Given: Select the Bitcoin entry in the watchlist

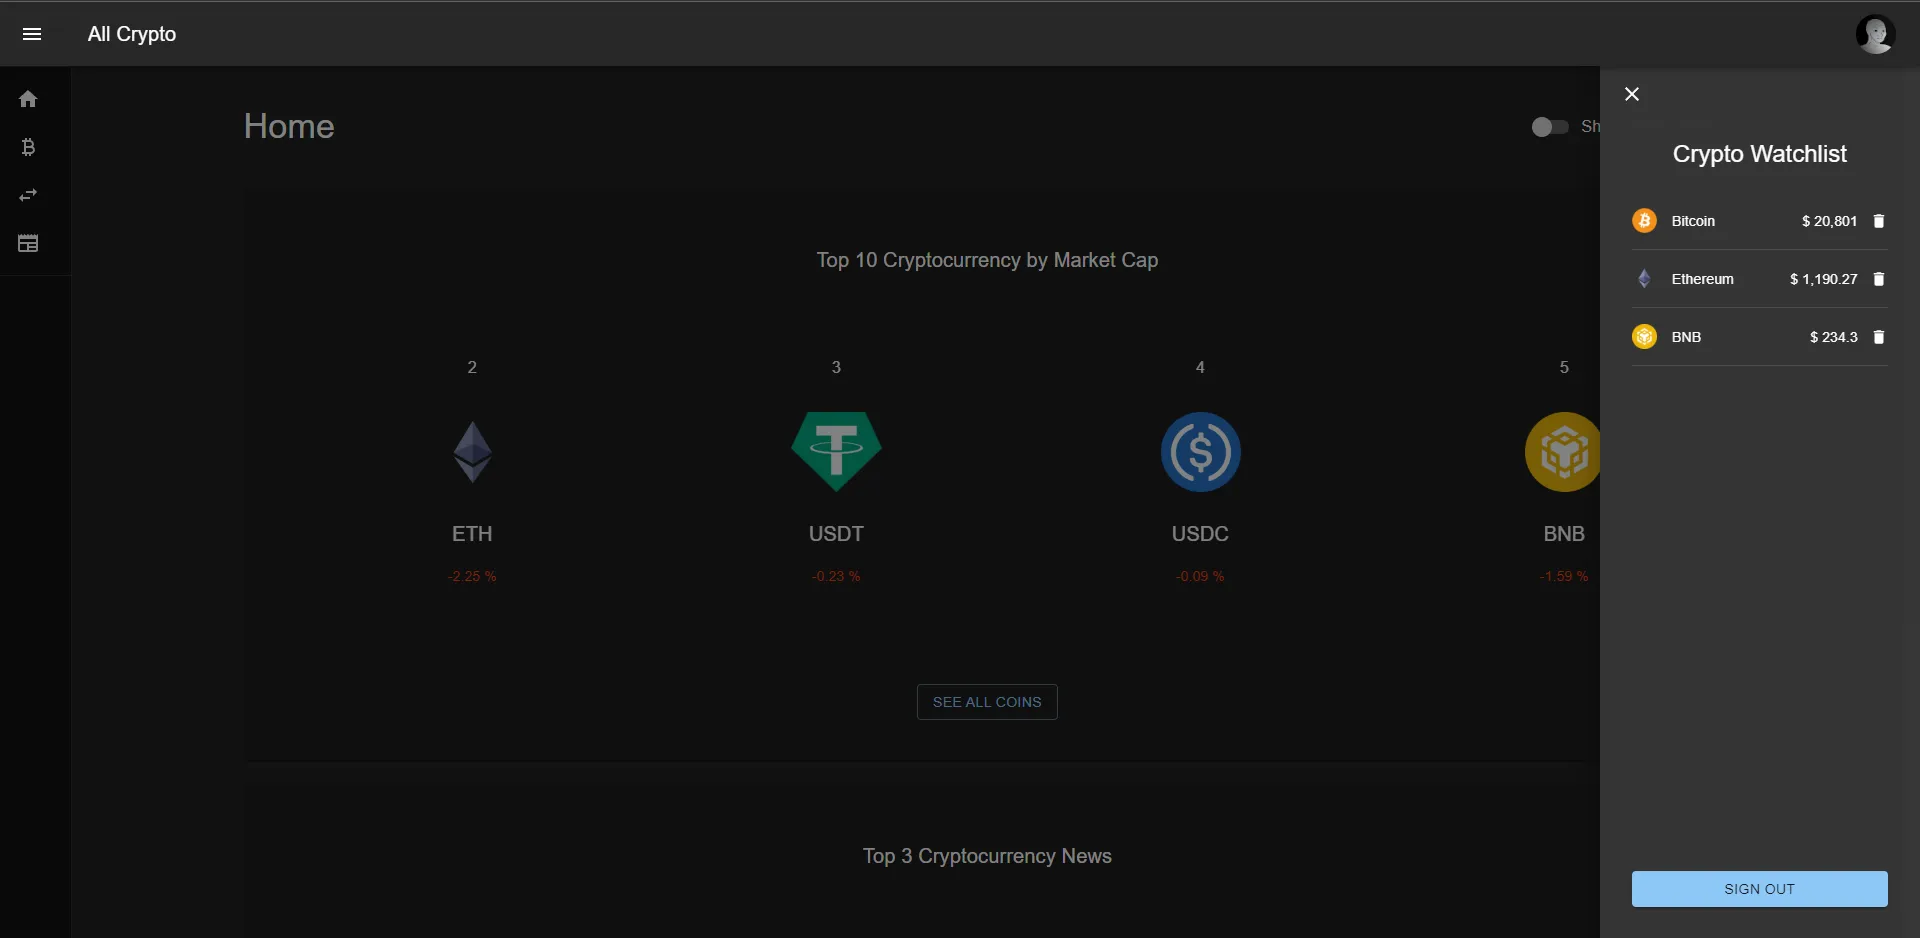Looking at the screenshot, I should point(1693,220).
